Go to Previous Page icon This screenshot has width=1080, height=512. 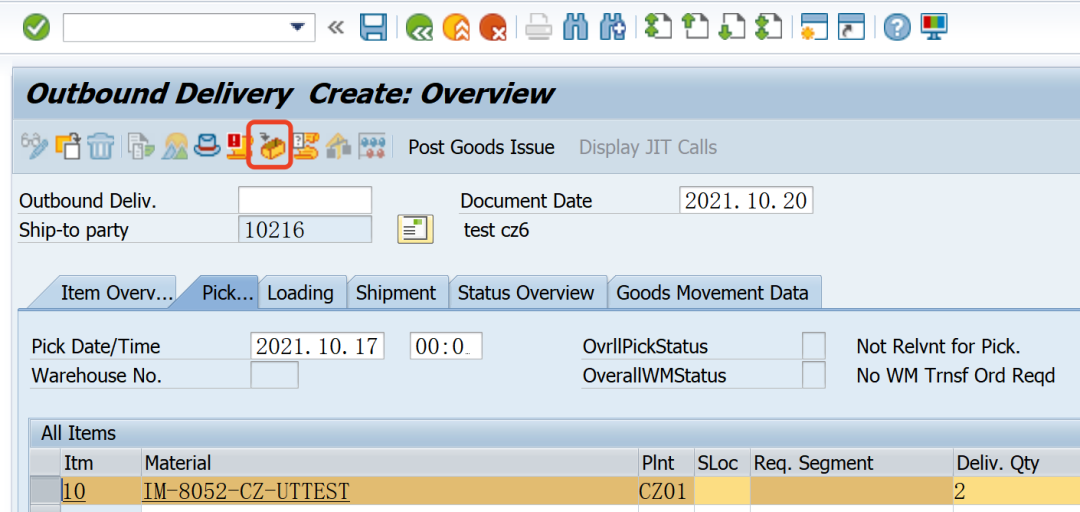pos(695,28)
